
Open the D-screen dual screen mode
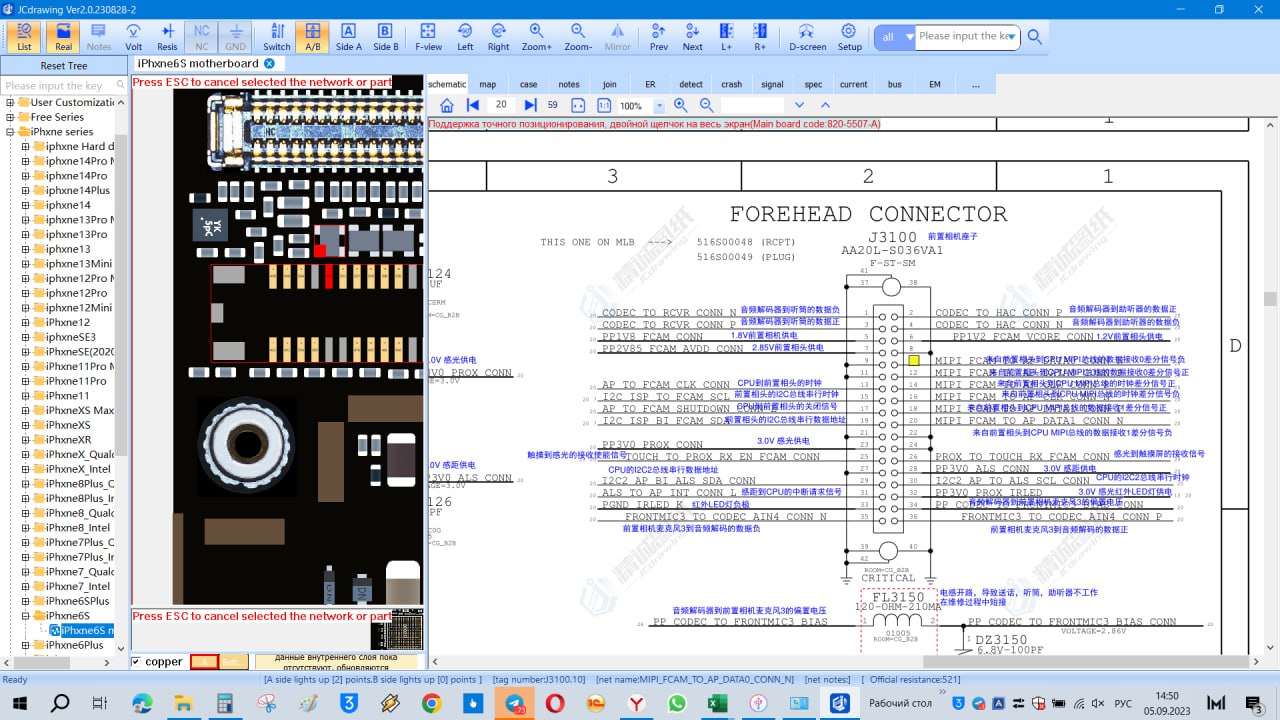point(807,37)
